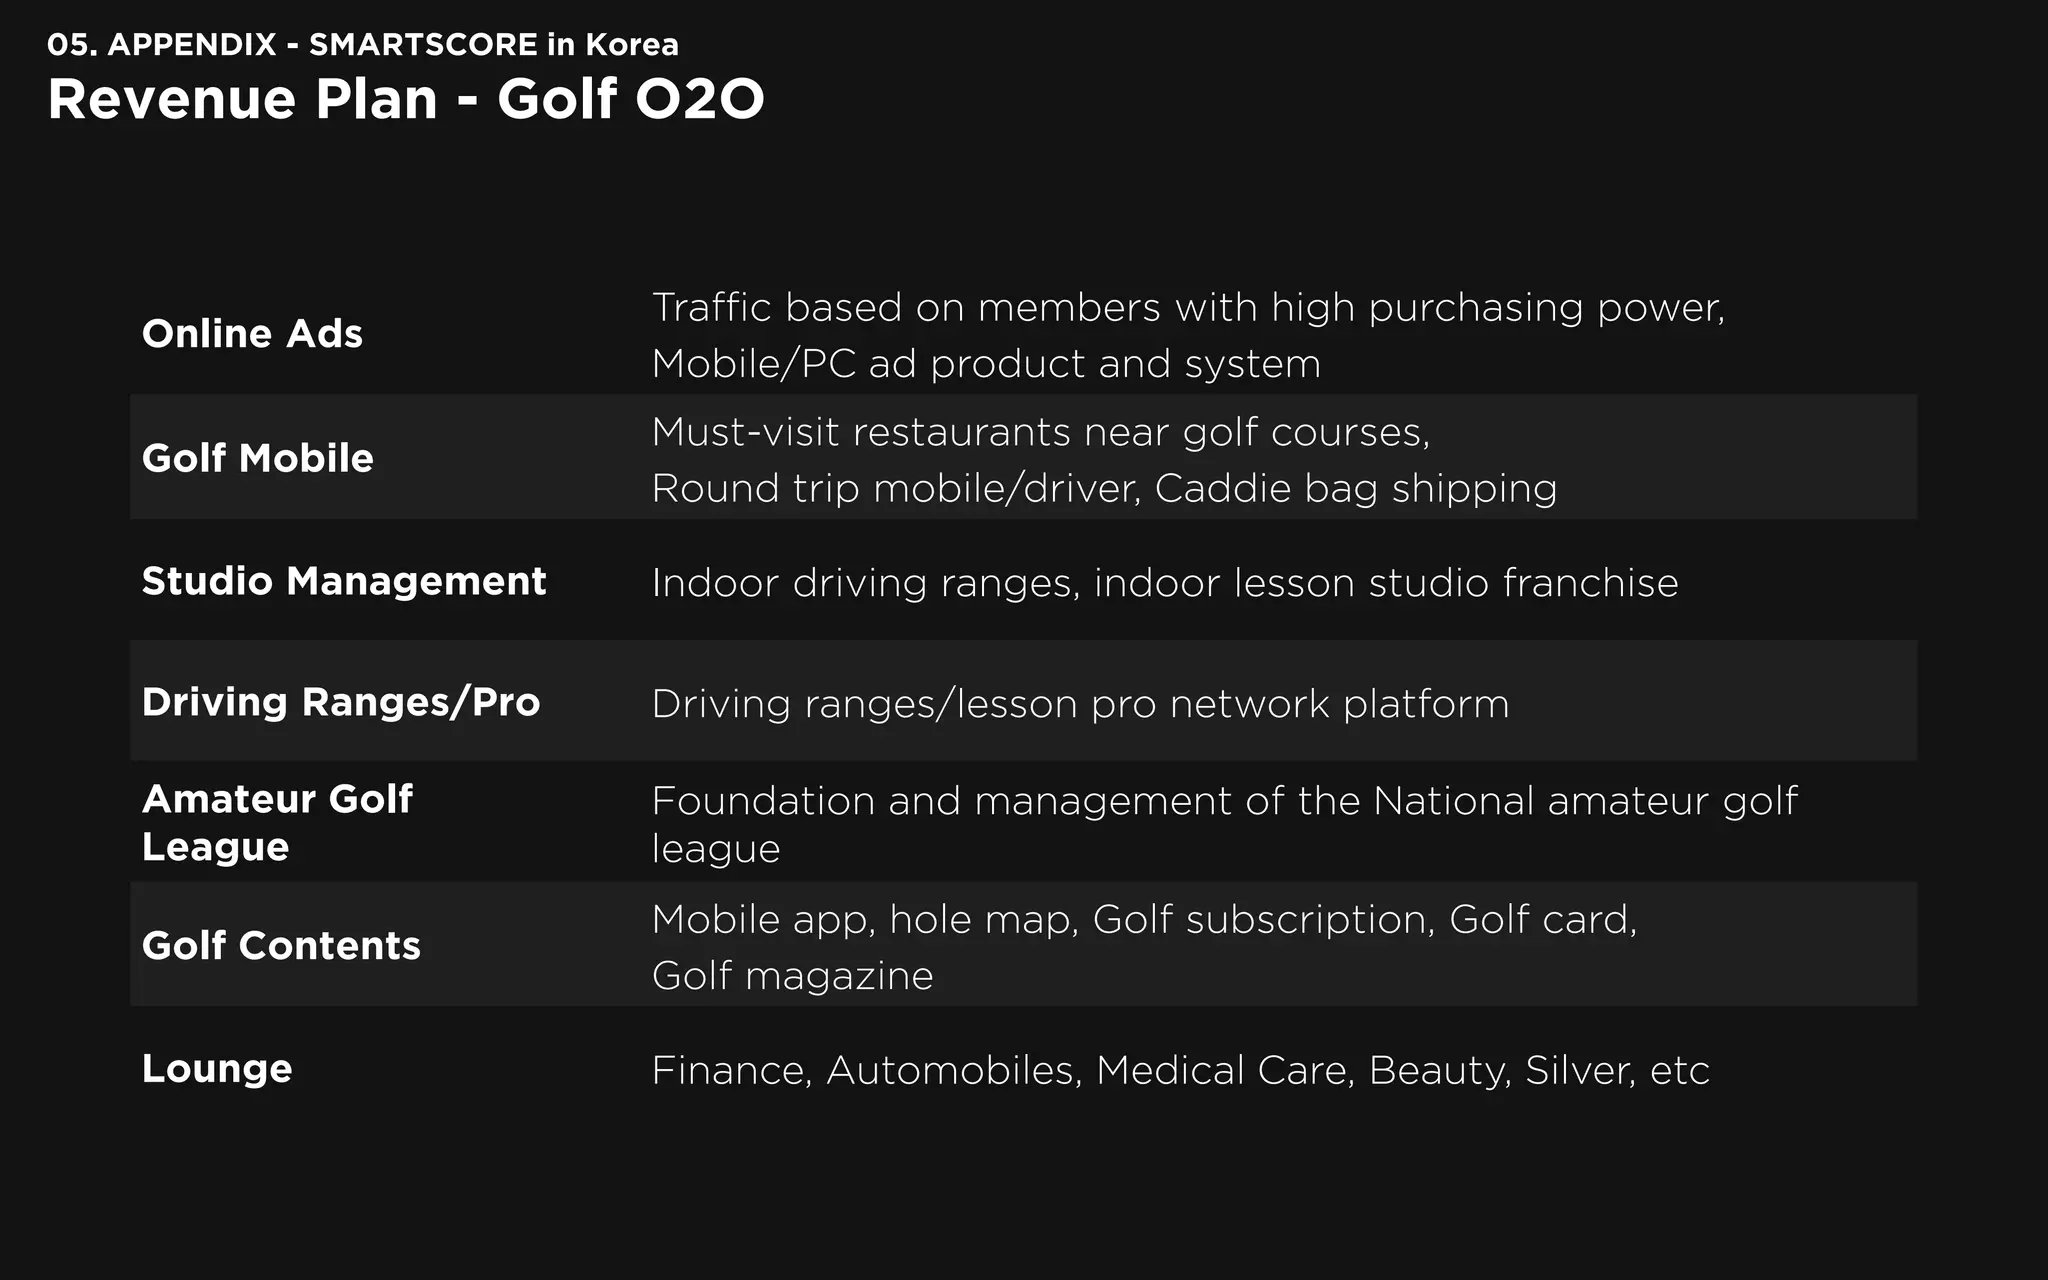The image size is (2048, 1280).
Task: Click the 'Studio Management' row label
Action: click(344, 581)
